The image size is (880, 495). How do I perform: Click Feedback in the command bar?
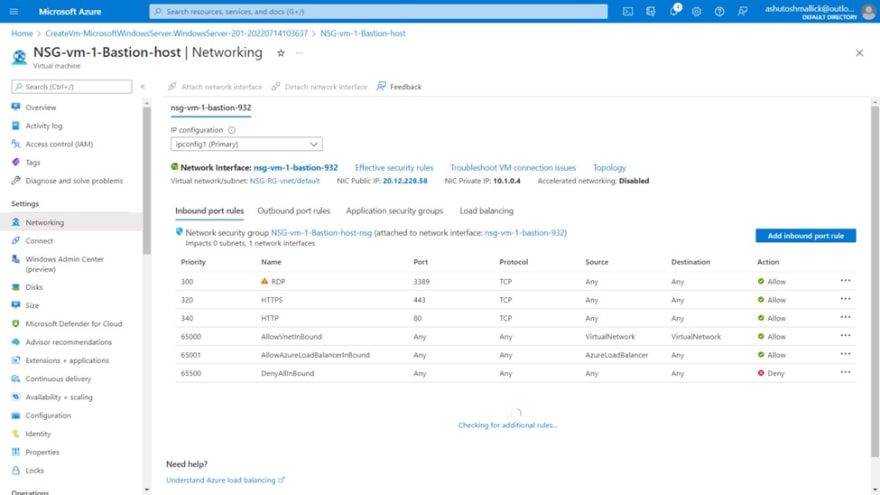[399, 86]
